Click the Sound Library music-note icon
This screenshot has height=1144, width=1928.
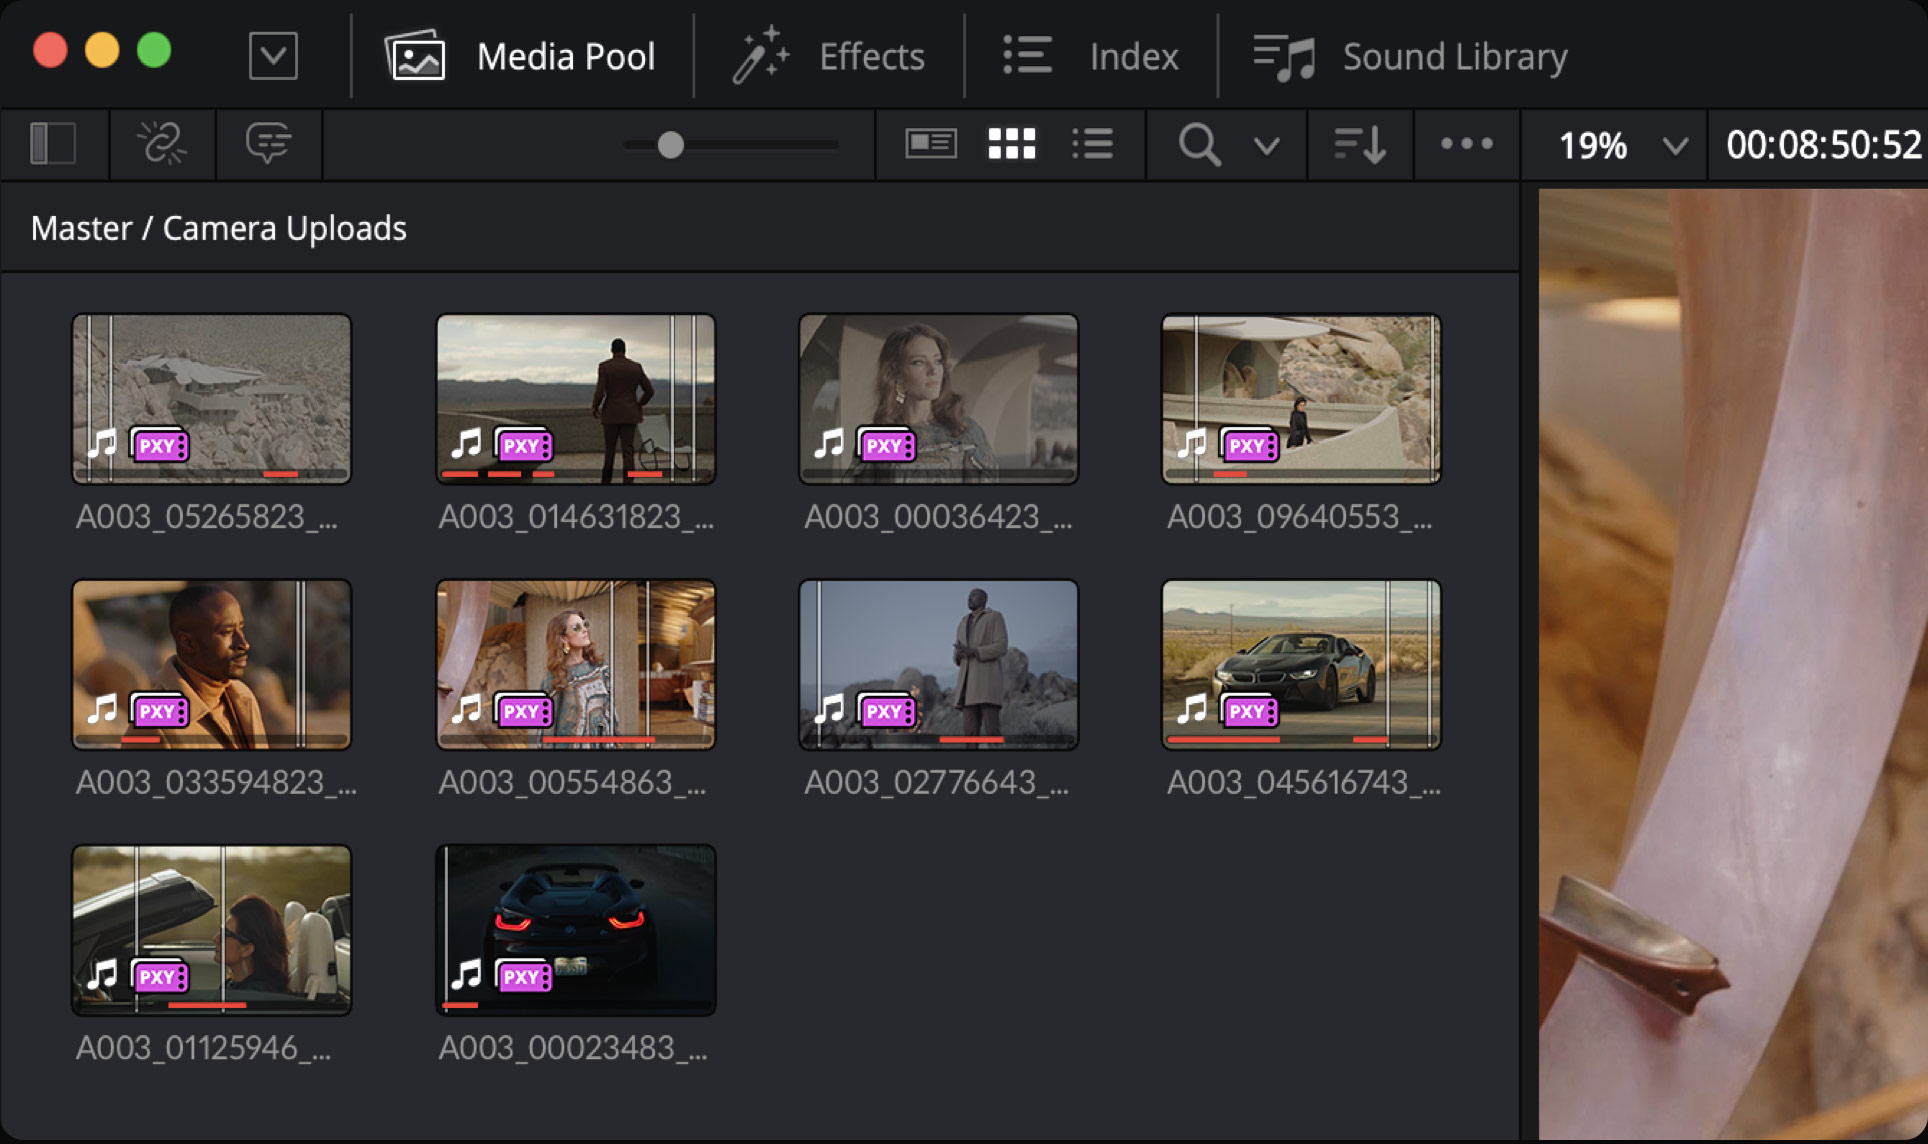1283,55
